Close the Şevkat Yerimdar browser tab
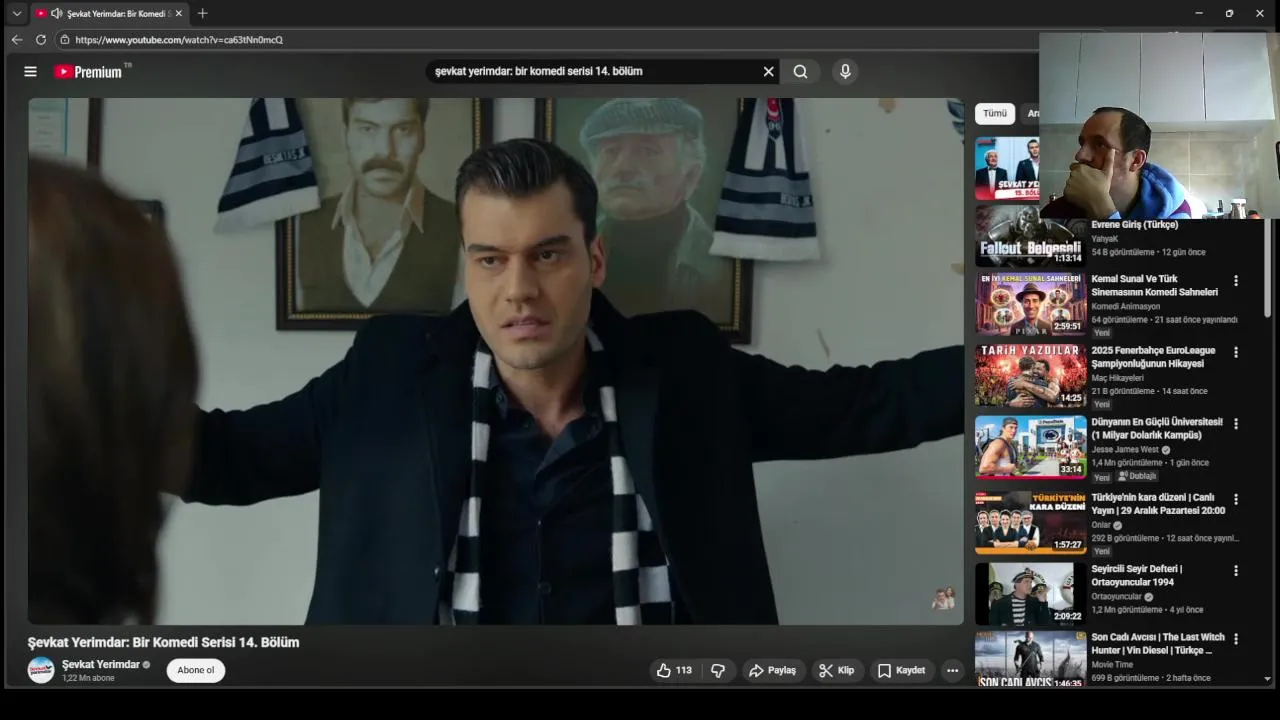This screenshot has width=1280, height=720. 179,13
